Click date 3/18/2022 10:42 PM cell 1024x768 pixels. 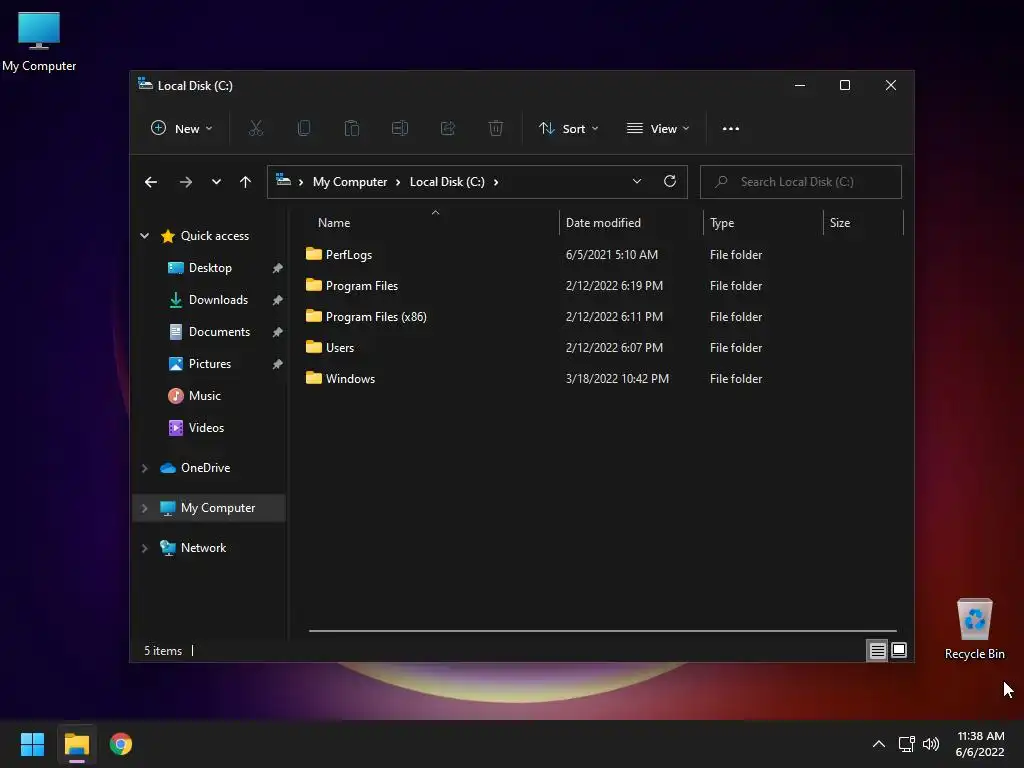click(617, 379)
